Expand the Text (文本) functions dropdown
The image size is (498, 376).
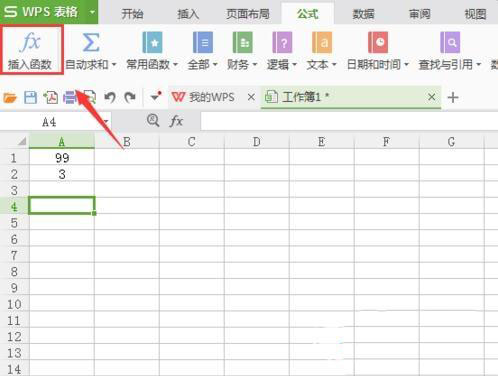tap(334, 64)
